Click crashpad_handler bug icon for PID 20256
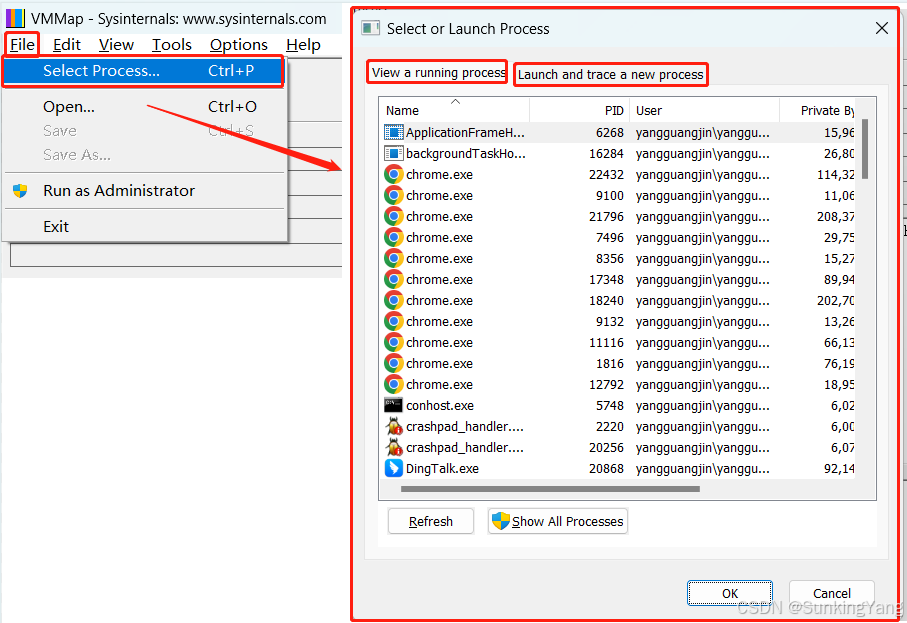907x623 pixels. coord(394,448)
